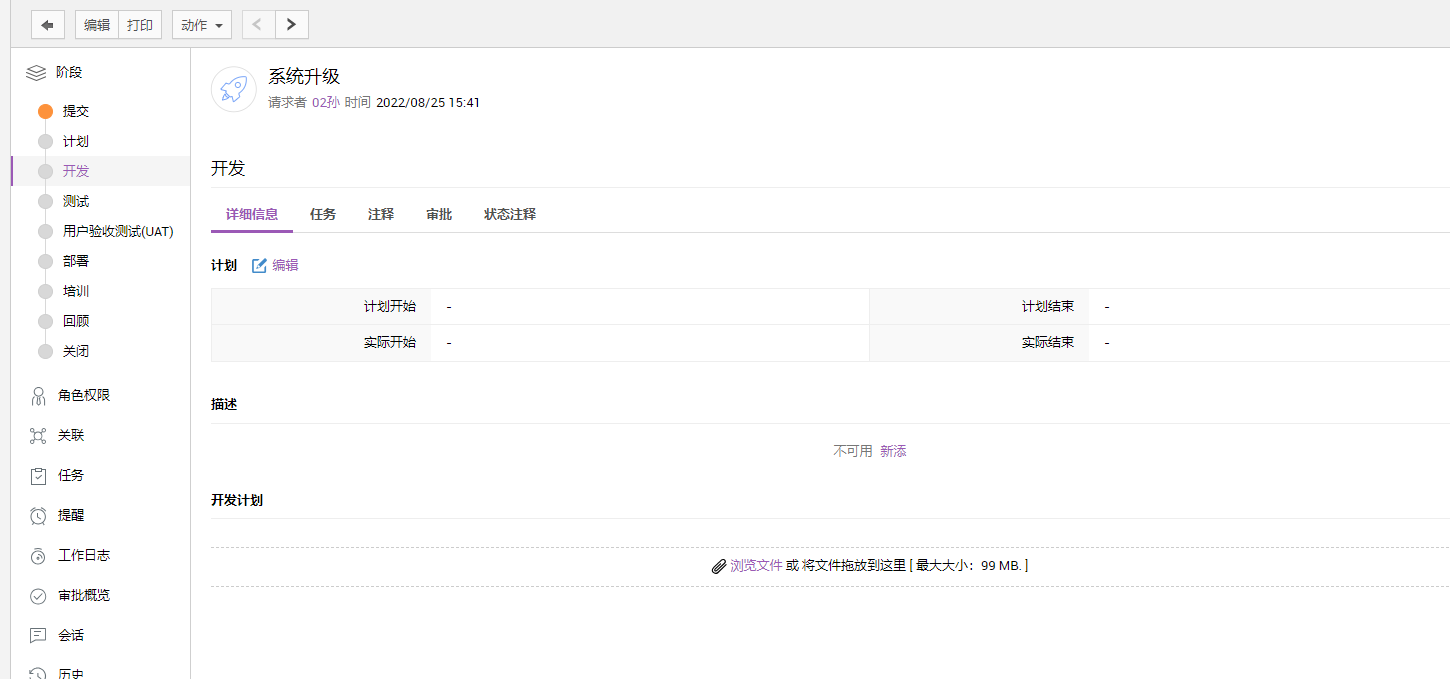Go to next record with right chevron
The height and width of the screenshot is (679, 1450).
click(x=291, y=25)
